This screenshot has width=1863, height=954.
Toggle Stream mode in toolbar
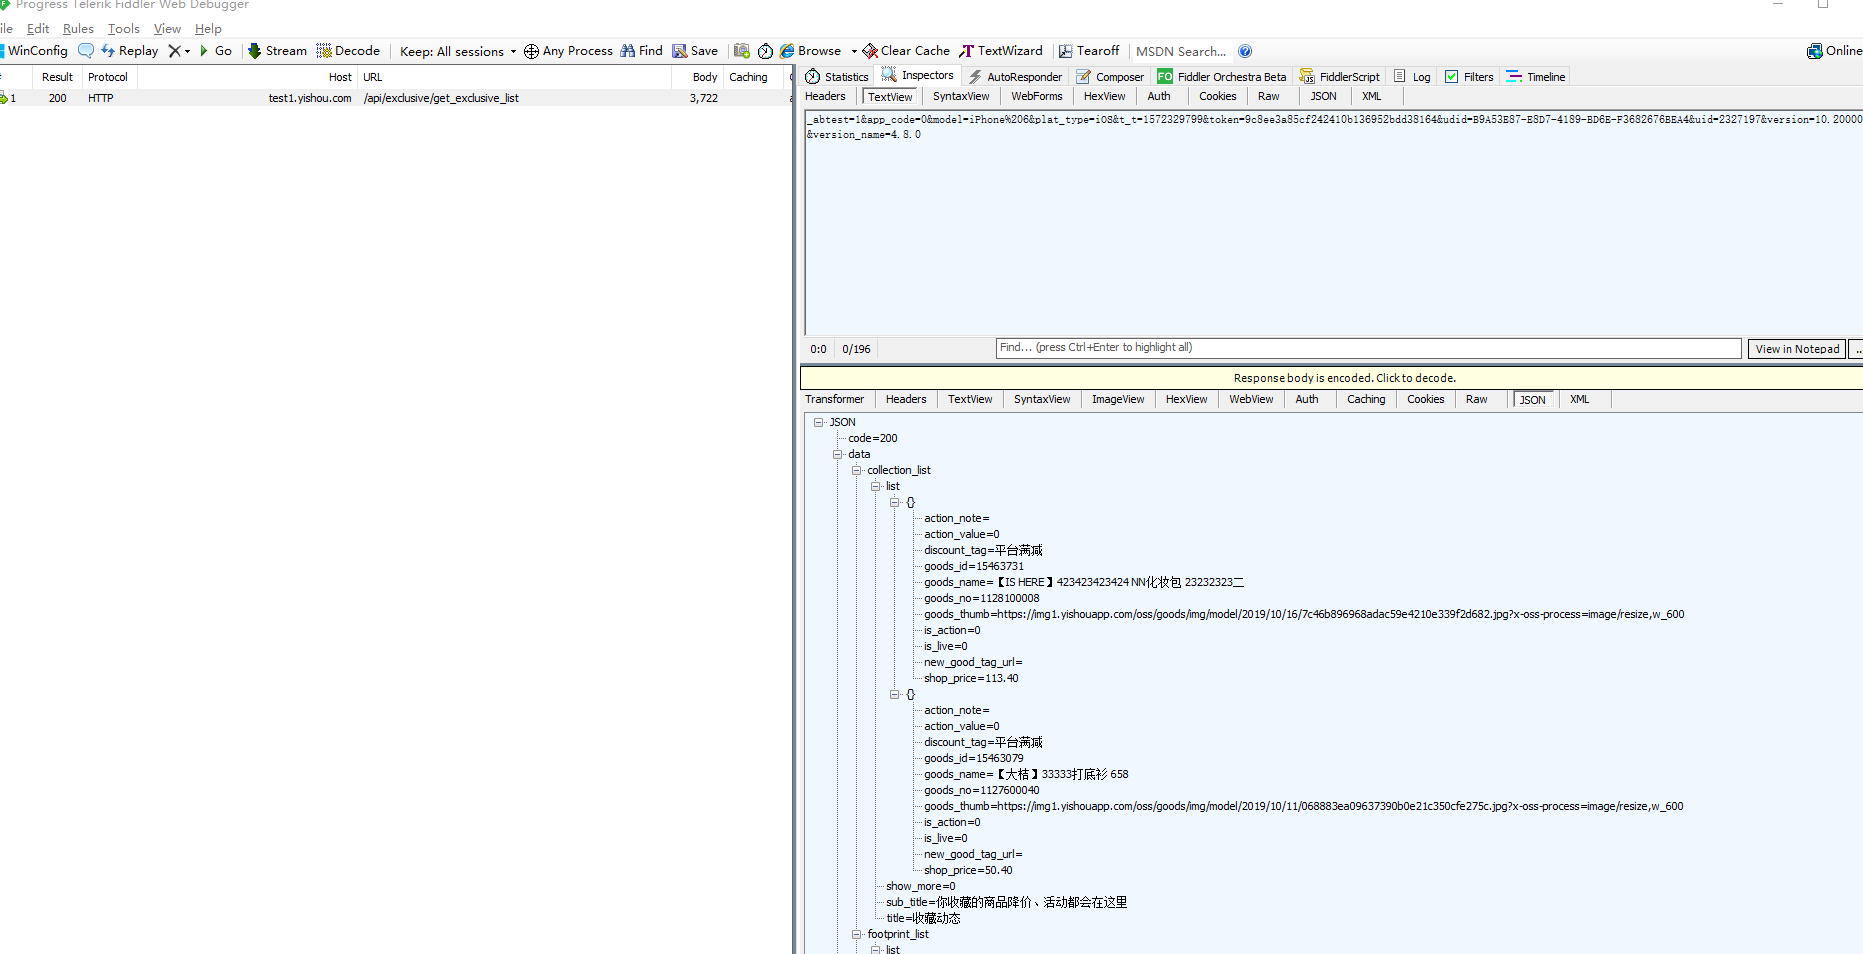[x=277, y=51]
